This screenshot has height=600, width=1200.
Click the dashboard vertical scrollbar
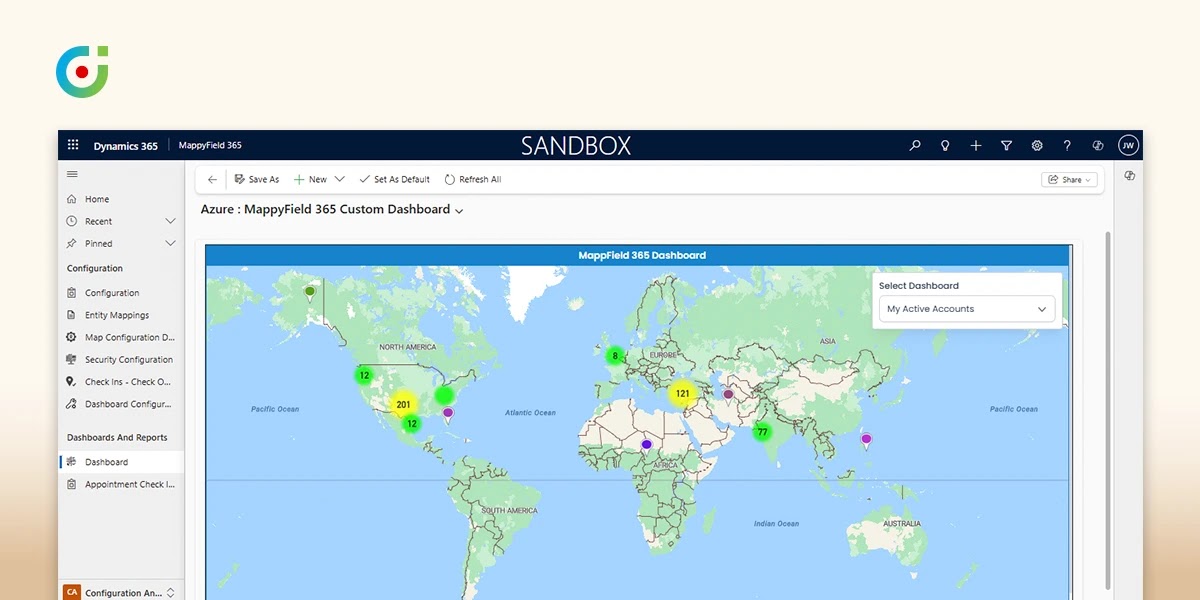click(x=1107, y=400)
